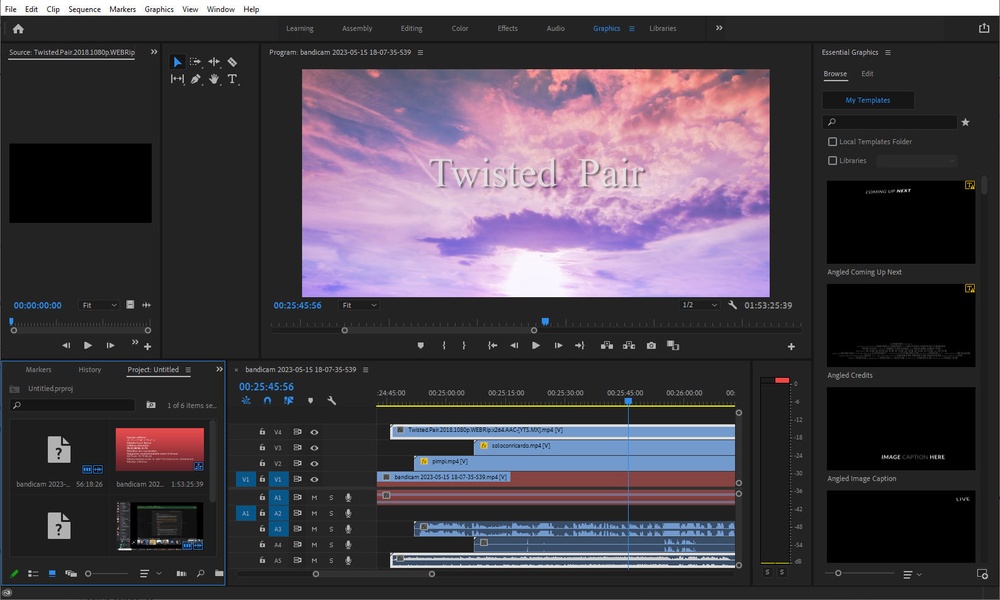Select the Selection arrow tool
This screenshot has height=600, width=1000.
(177, 62)
